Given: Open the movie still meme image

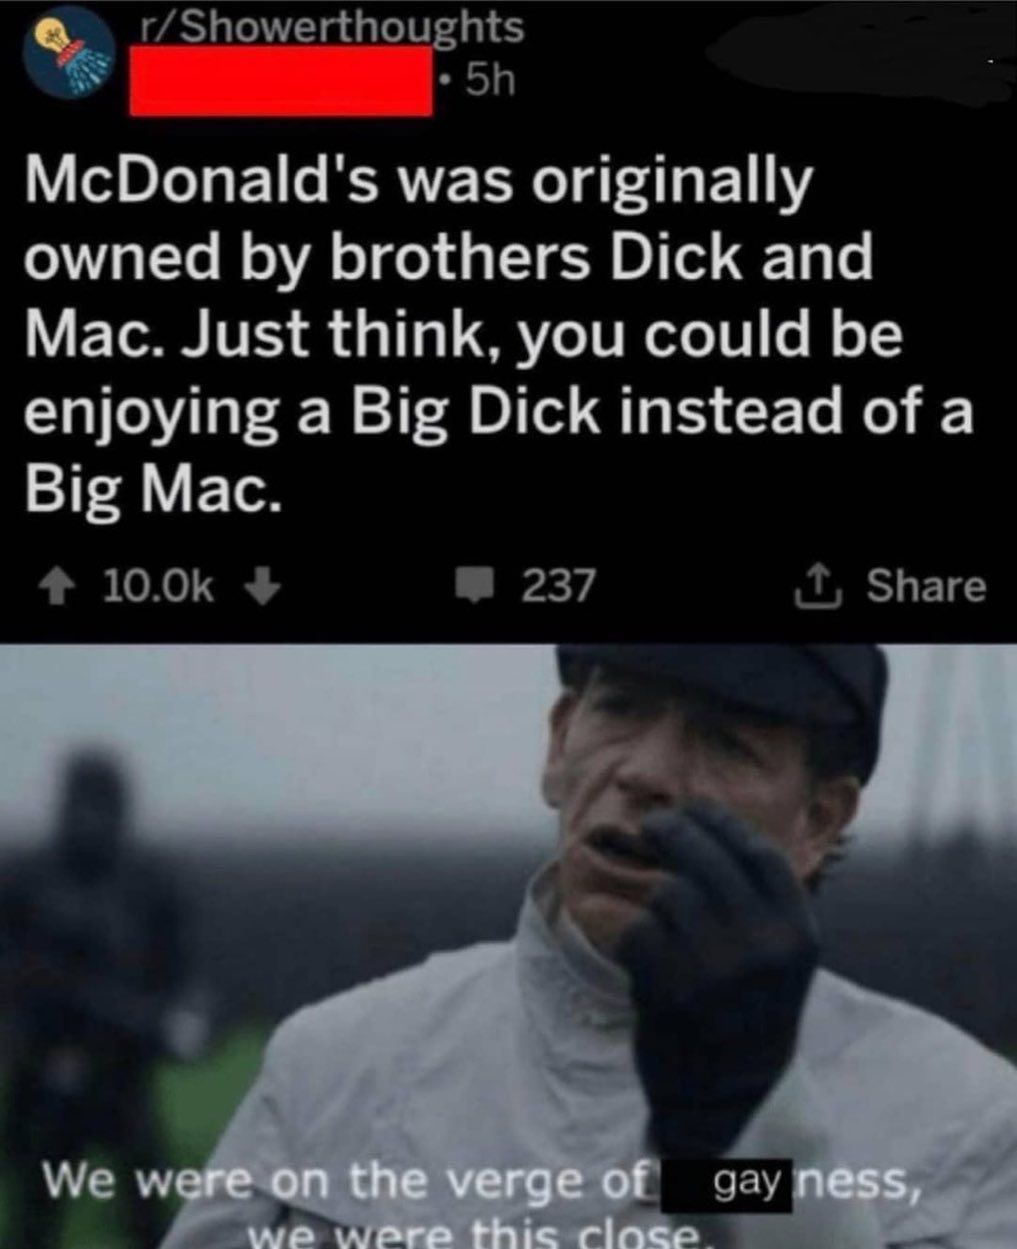Looking at the screenshot, I should (508, 946).
